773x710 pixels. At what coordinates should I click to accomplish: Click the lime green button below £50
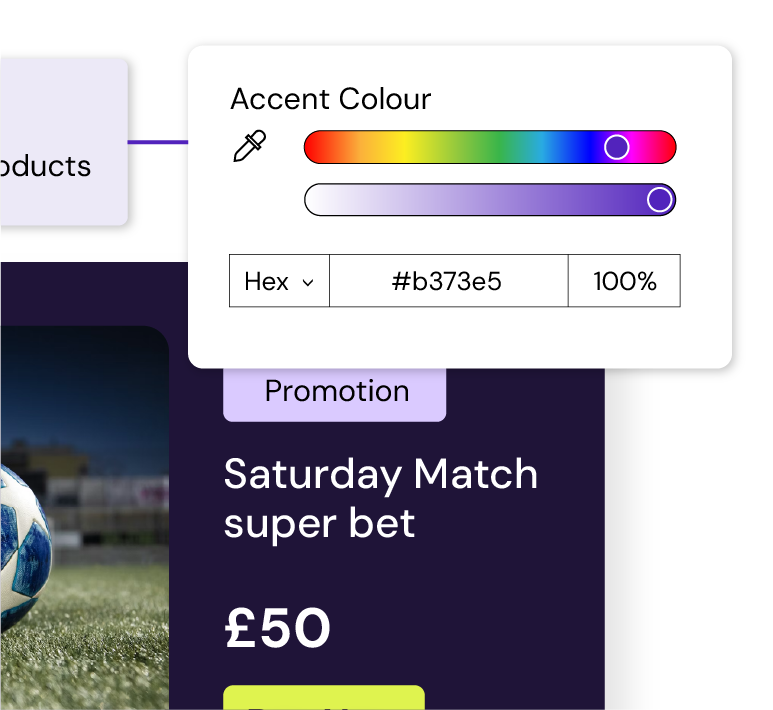pos(323,698)
